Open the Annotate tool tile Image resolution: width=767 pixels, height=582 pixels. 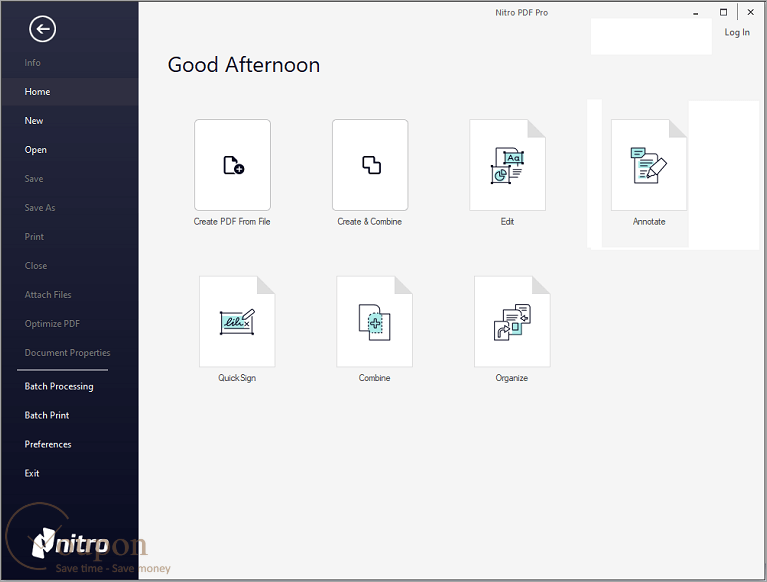(649, 165)
